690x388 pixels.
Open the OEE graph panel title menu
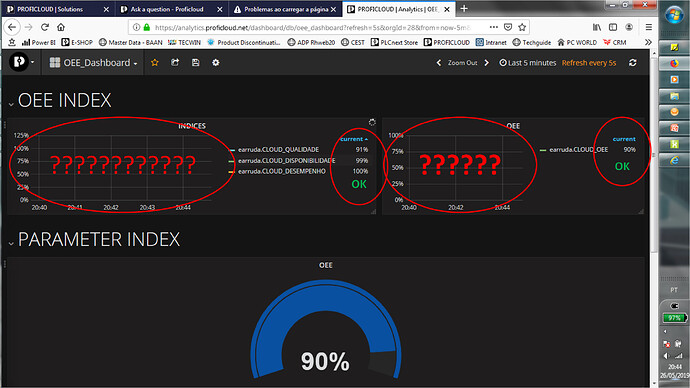513,126
